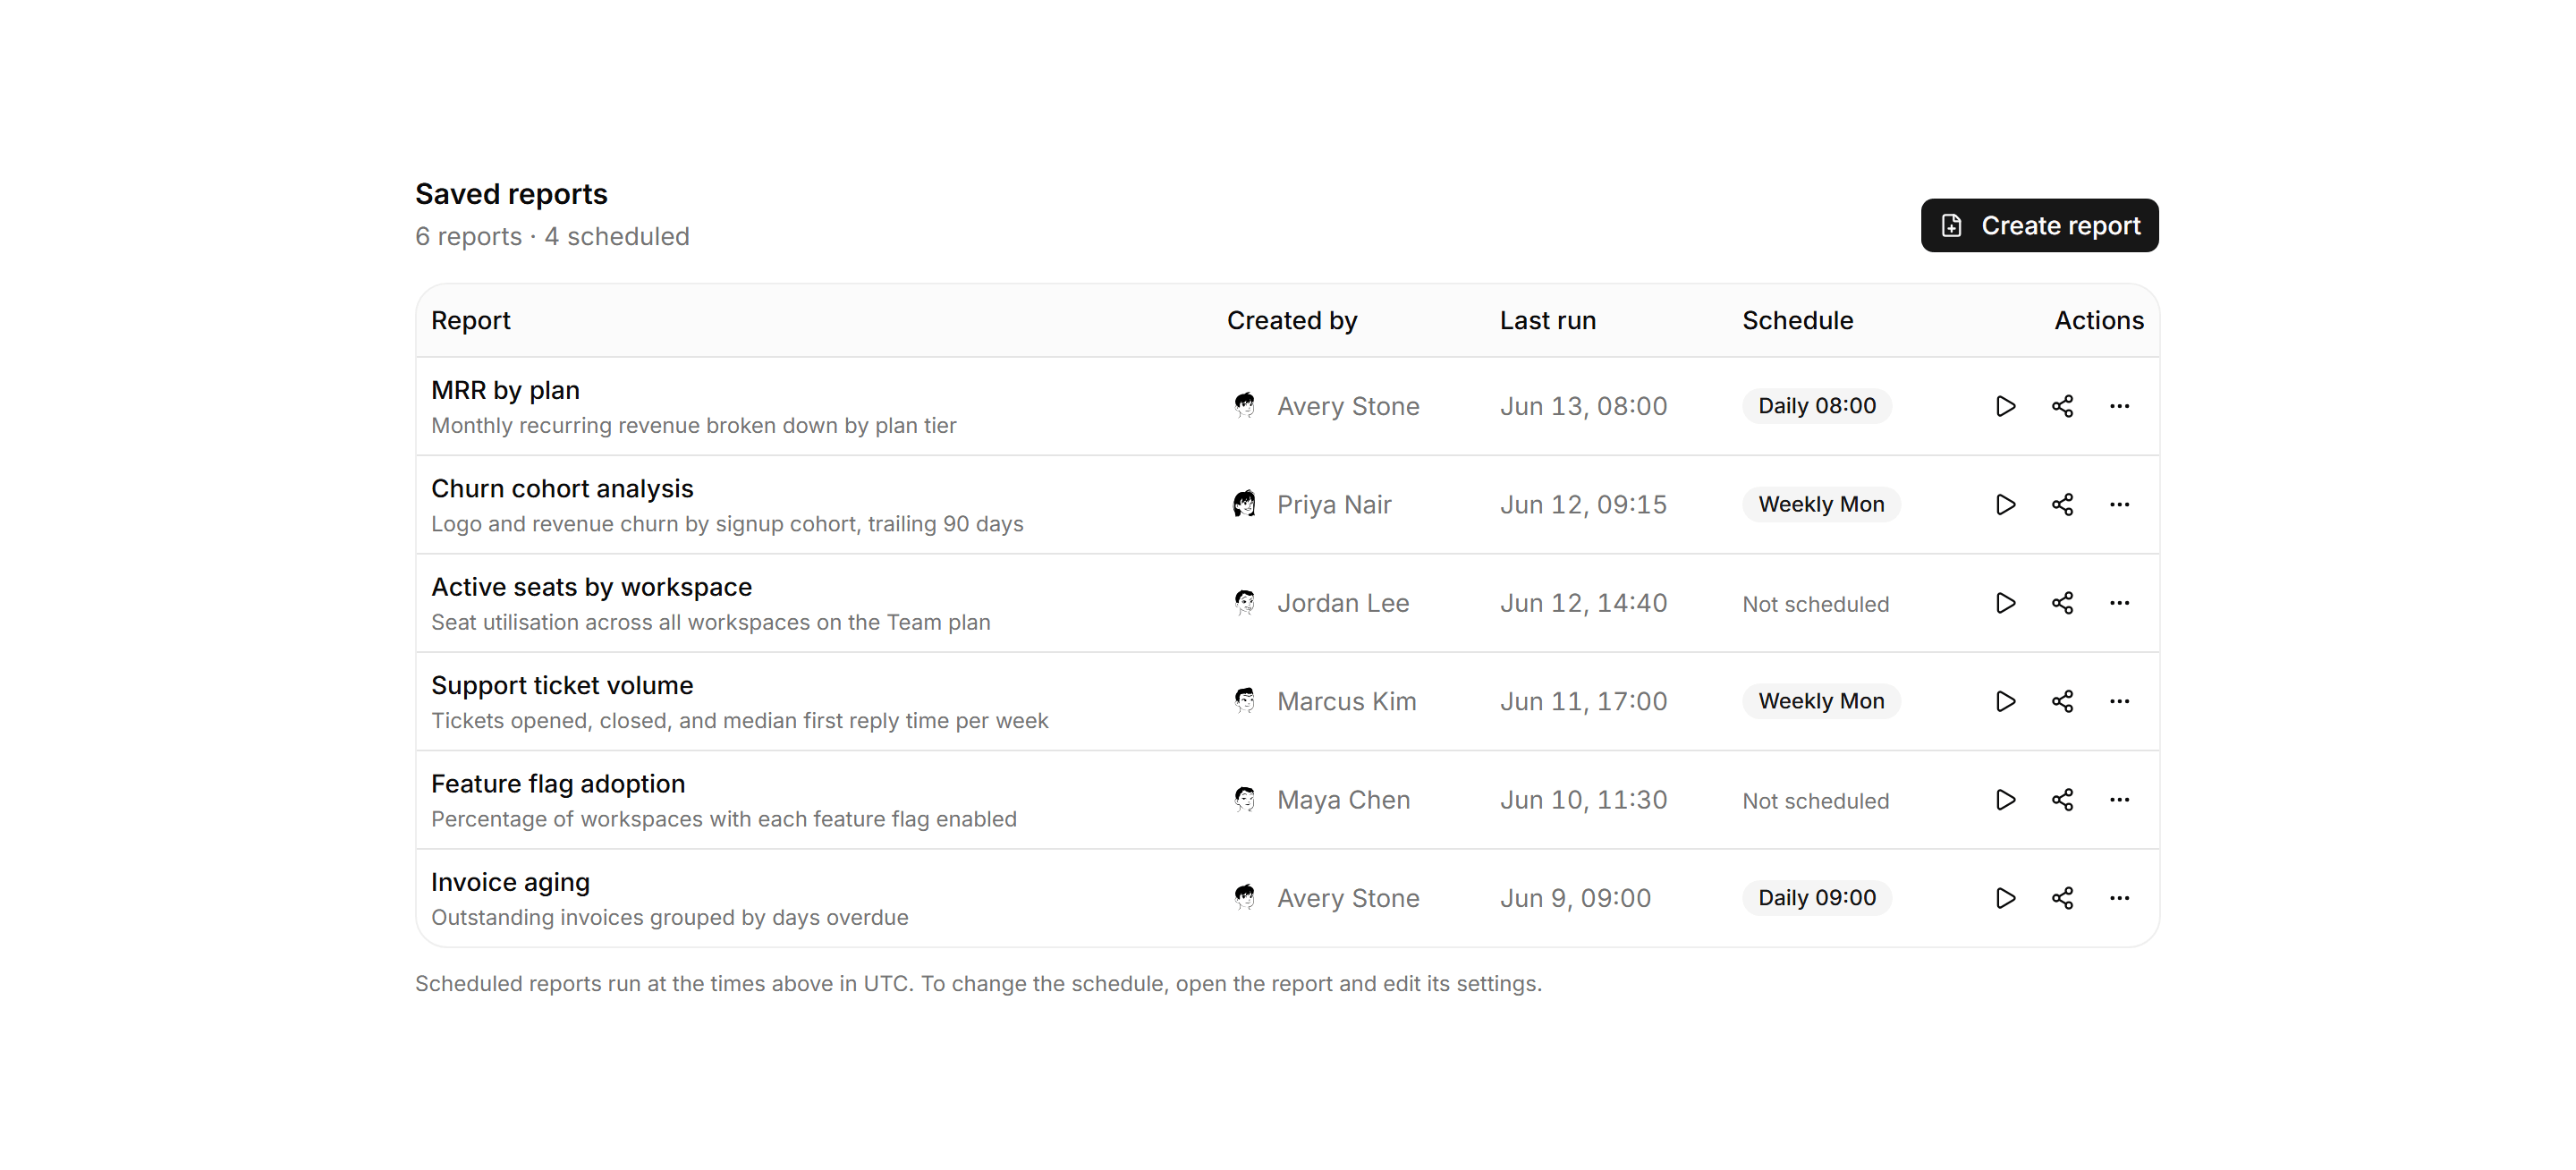This screenshot has height=1170, width=2576.
Task: Click the Saved reports heading
Action: [511, 194]
